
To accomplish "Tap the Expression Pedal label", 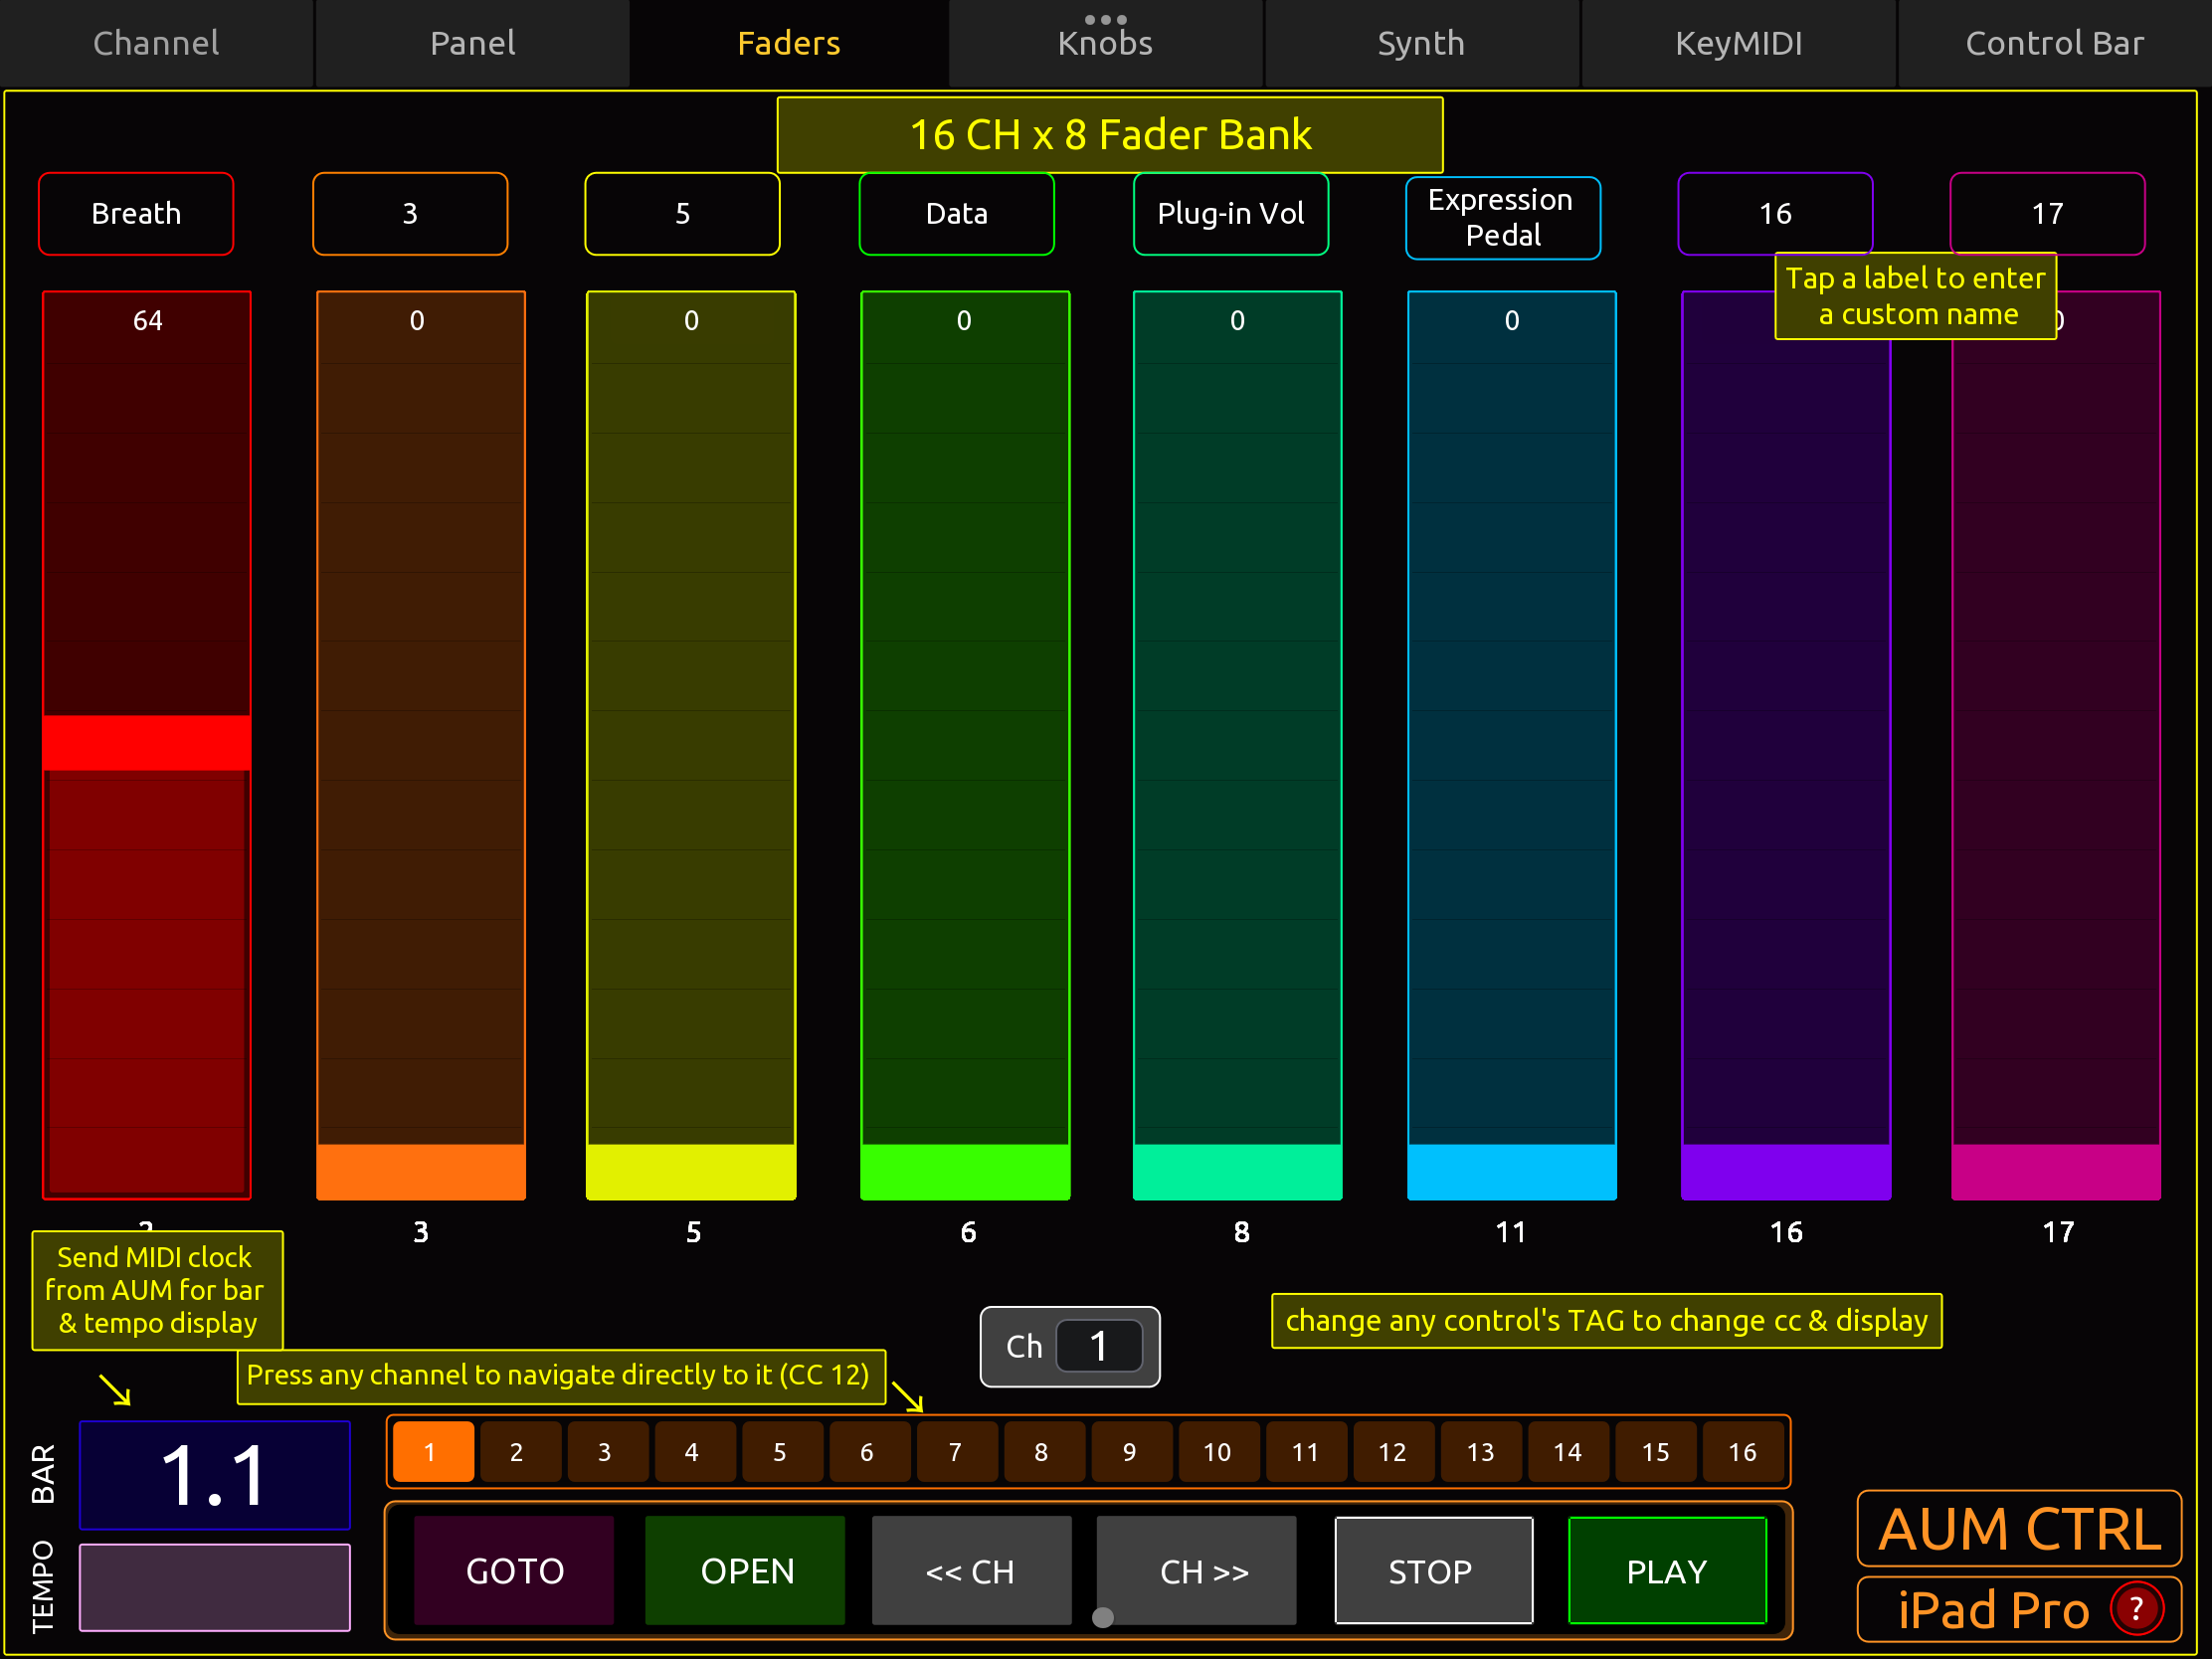I will pos(1503,218).
